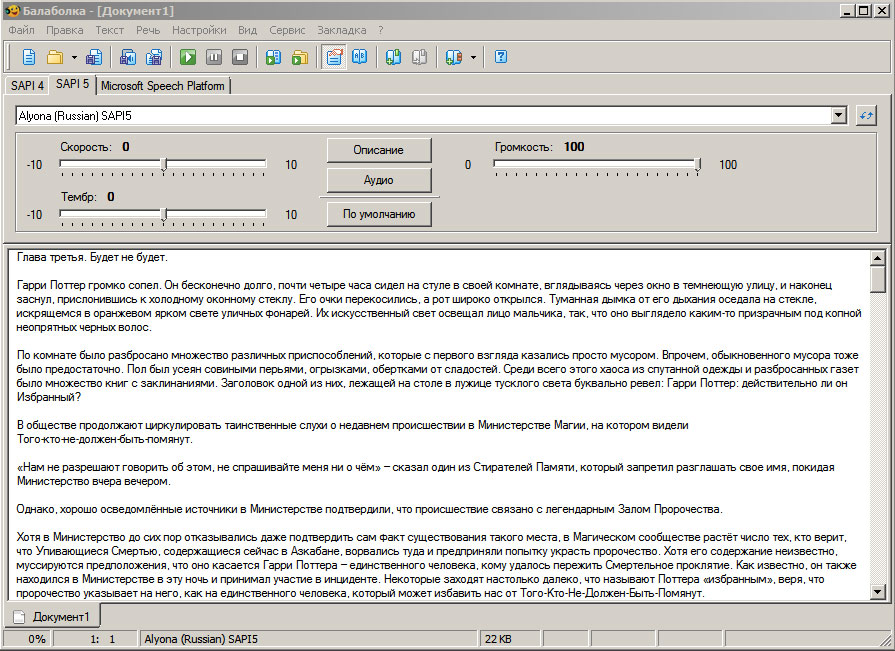Open the ? help menu
The image size is (895, 651).
(x=381, y=30)
